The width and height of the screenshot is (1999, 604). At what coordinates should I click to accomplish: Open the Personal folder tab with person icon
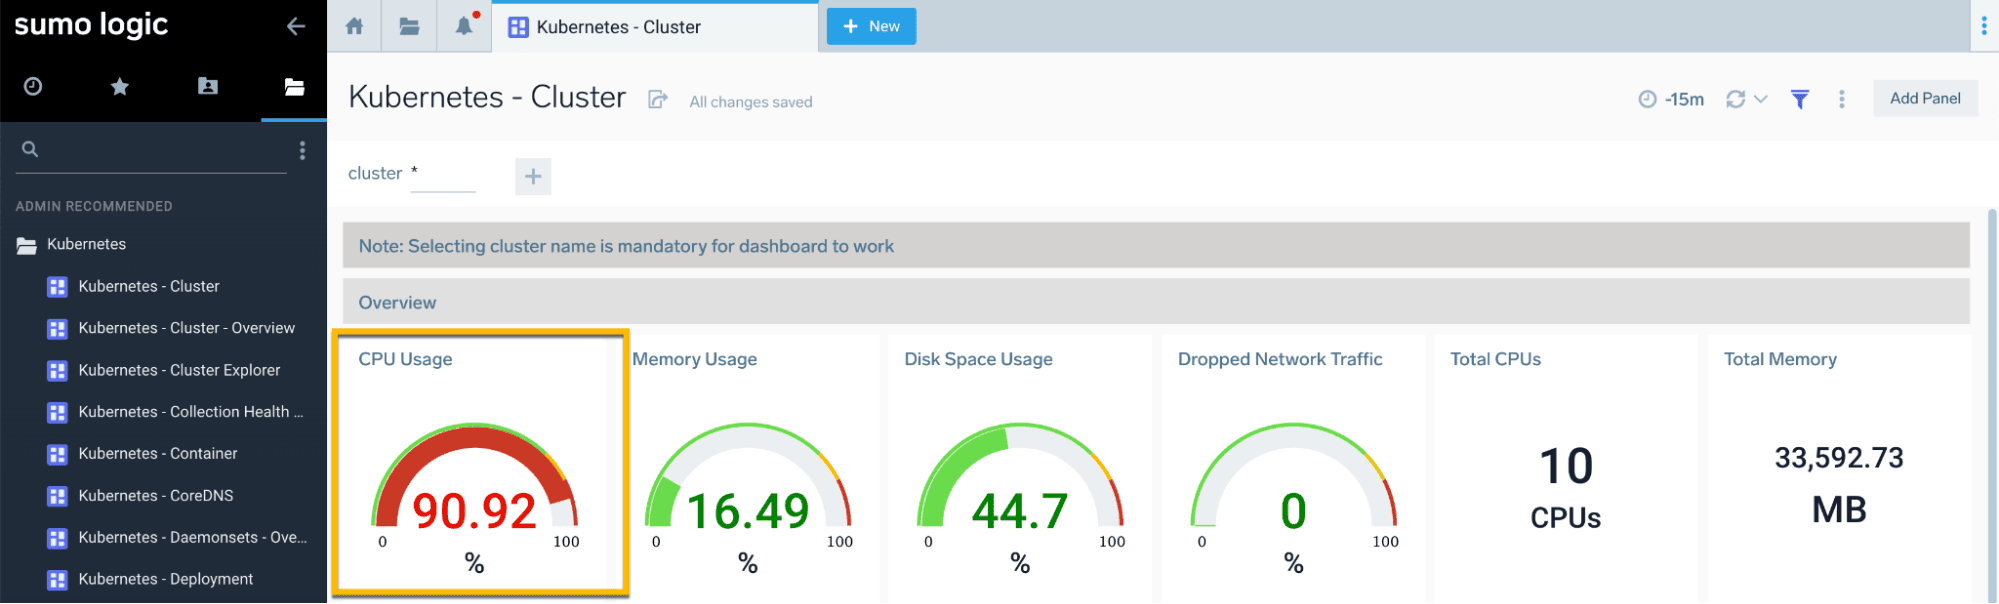(207, 86)
